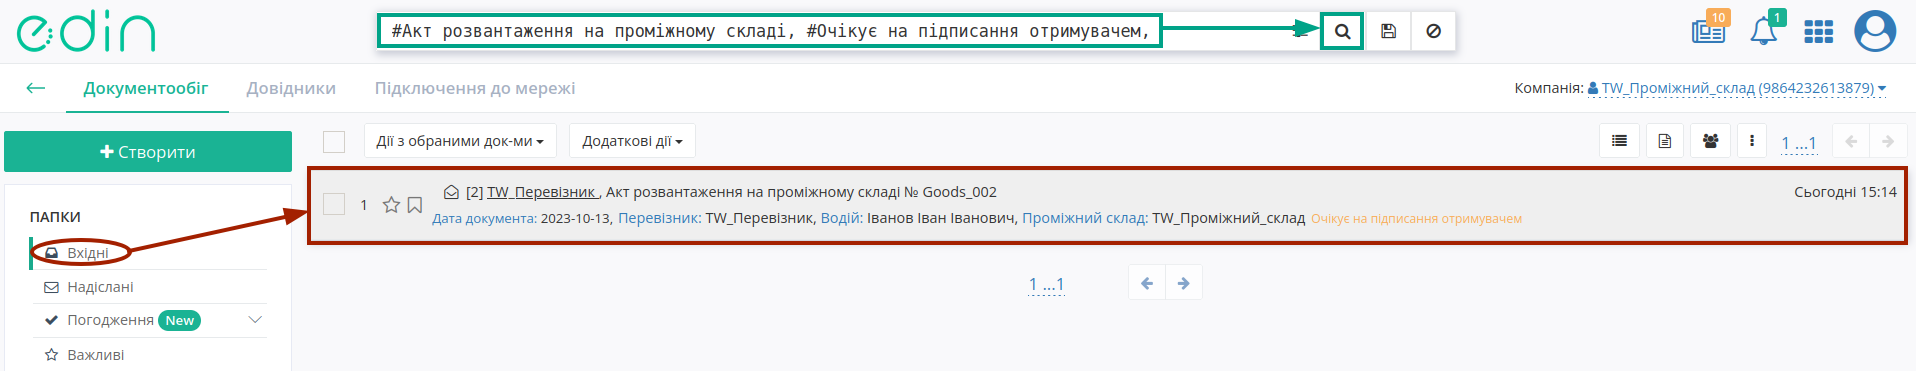Click the users group icon in the toolbar
Image resolution: width=1916 pixels, height=371 pixels.
(x=1710, y=141)
